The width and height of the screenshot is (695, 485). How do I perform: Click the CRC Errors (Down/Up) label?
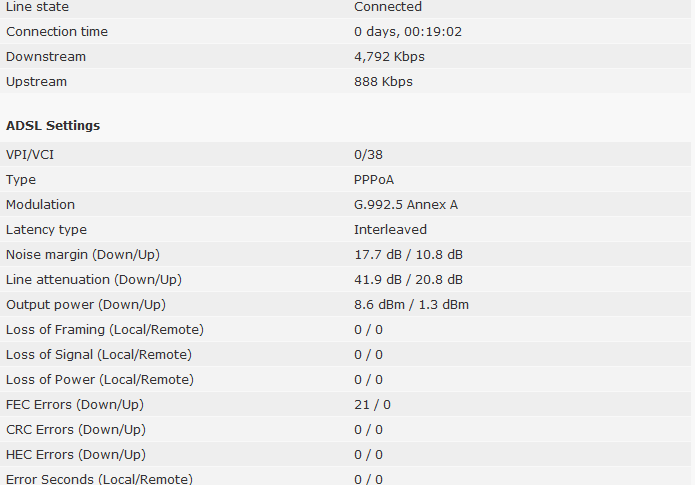(76, 430)
